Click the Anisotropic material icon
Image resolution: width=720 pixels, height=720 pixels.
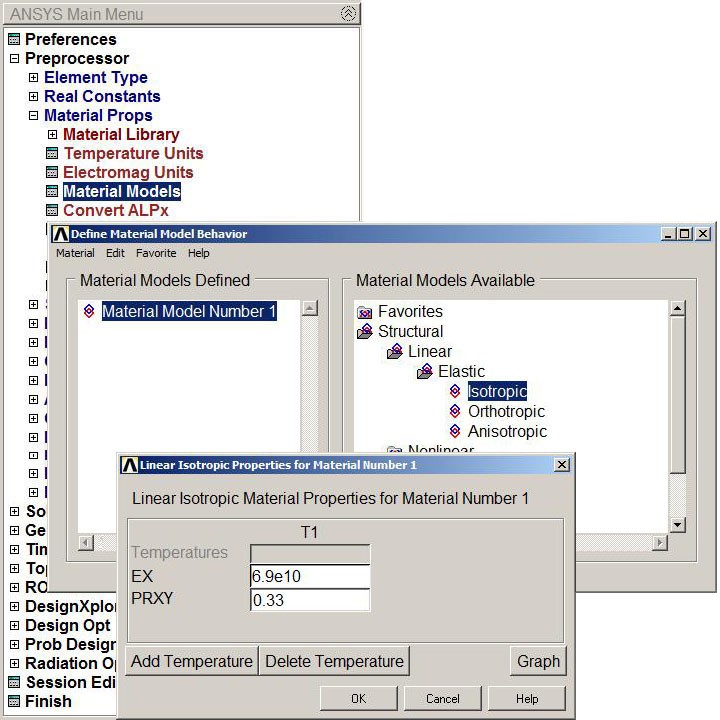coord(456,432)
